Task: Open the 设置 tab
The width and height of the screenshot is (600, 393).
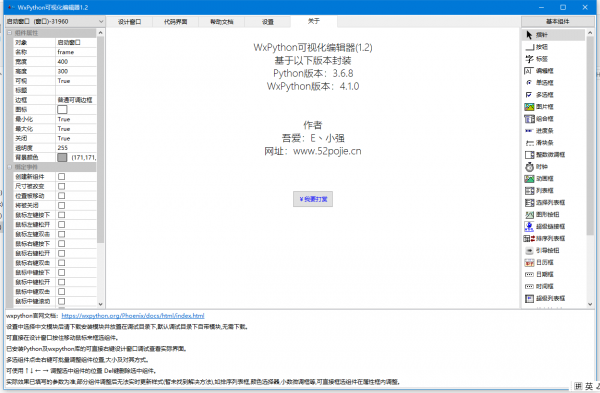Action: point(268,22)
